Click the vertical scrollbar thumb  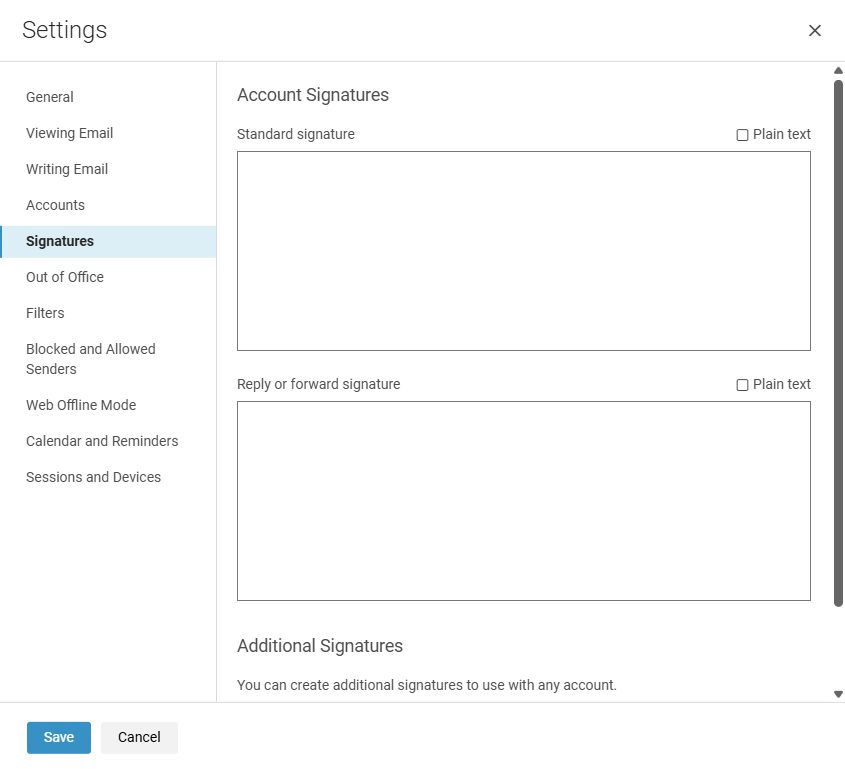coord(838,343)
